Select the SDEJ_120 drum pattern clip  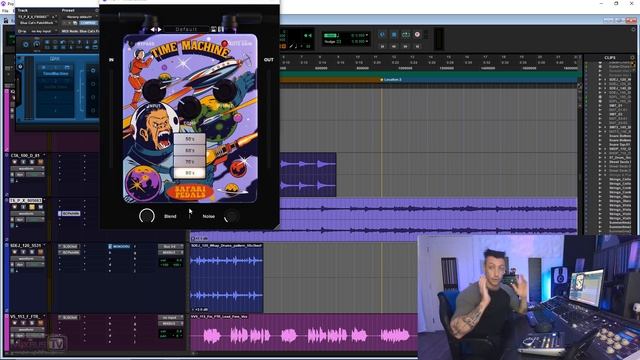pyautogui.click(x=227, y=278)
